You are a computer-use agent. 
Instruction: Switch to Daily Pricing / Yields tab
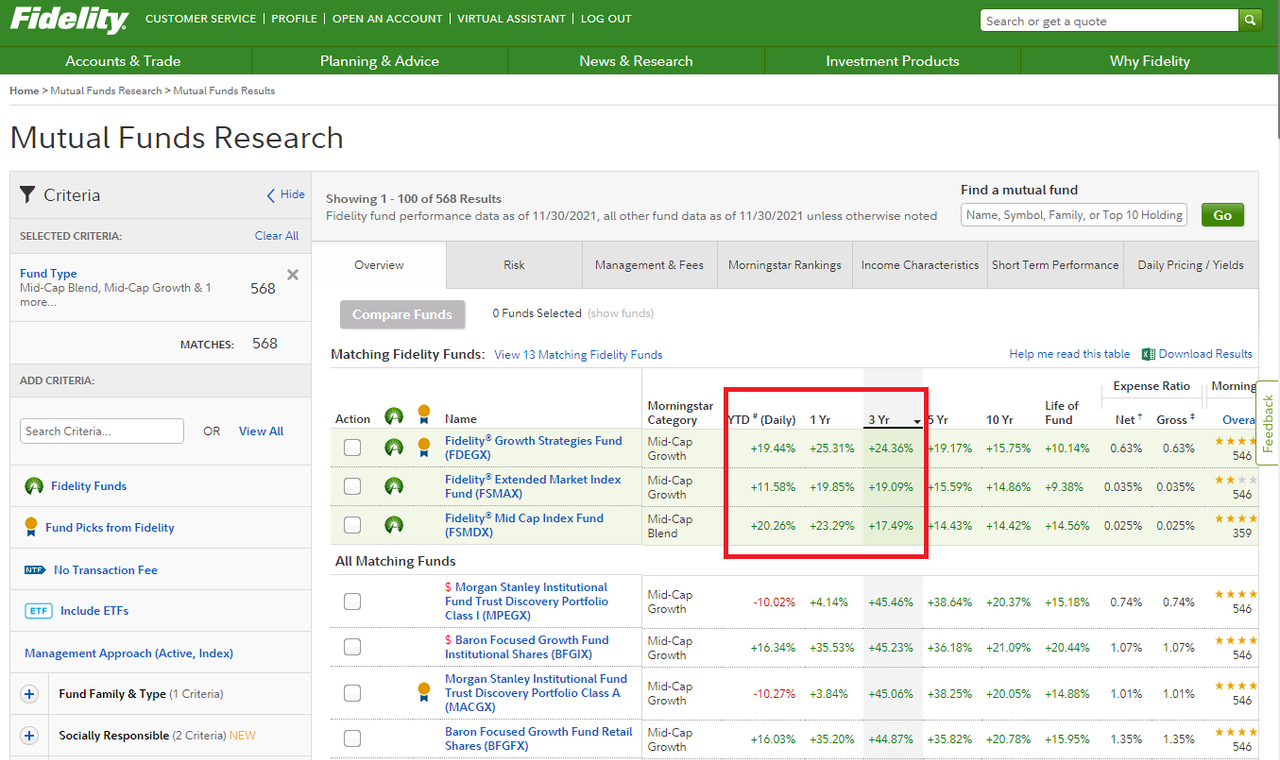pos(1191,265)
